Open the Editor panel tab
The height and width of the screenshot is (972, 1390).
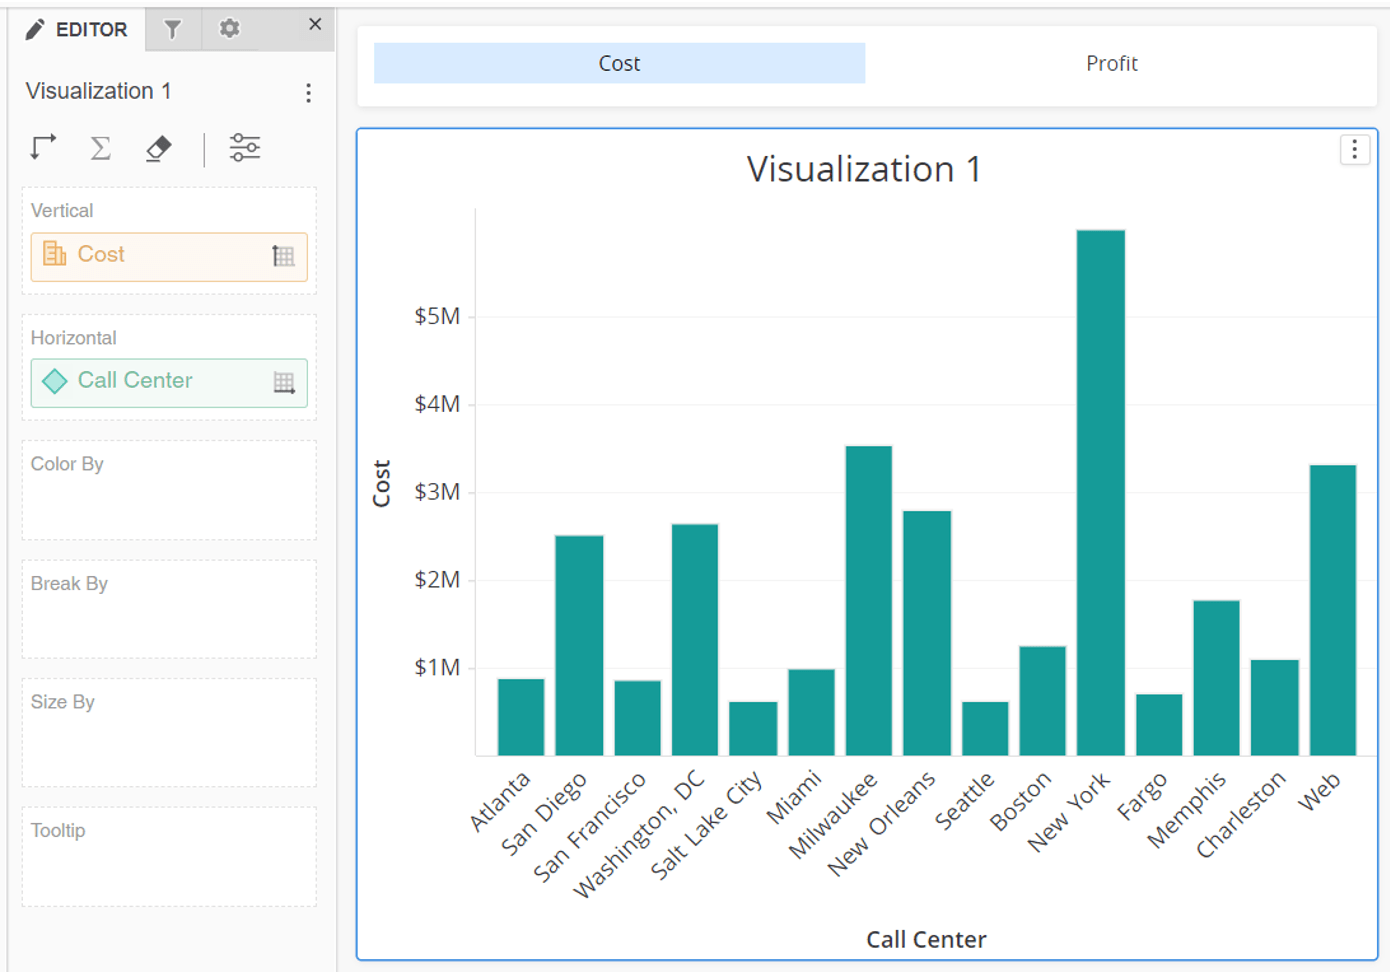click(x=78, y=29)
